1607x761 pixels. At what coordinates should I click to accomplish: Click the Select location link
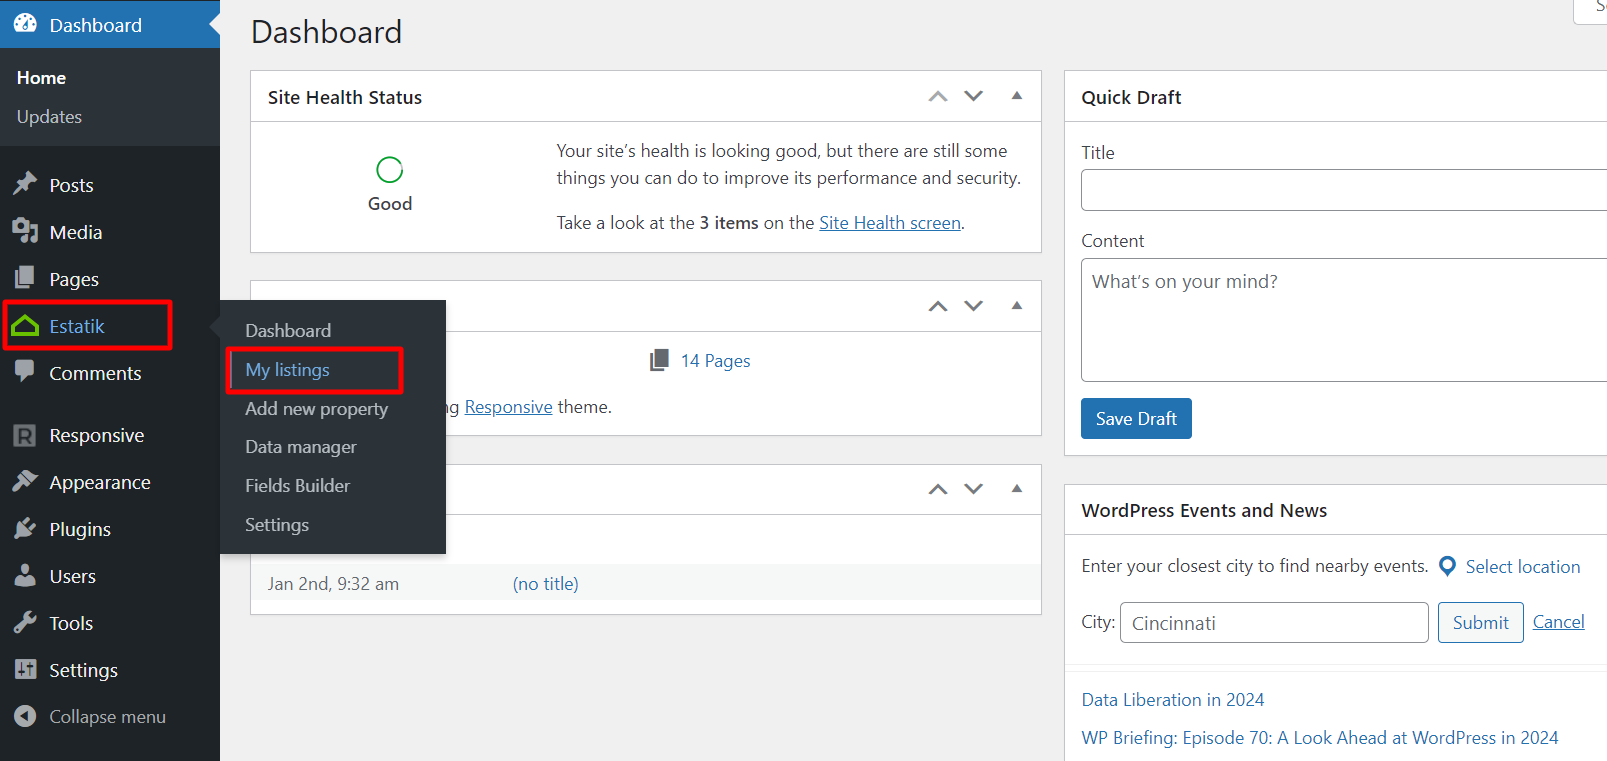1523,567
